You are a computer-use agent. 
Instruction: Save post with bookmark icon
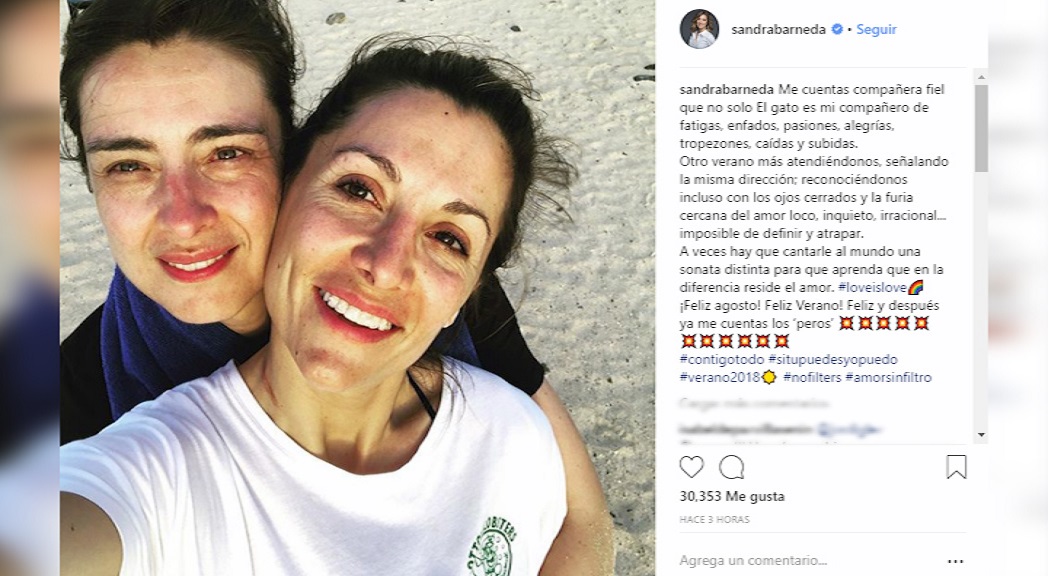tap(956, 467)
